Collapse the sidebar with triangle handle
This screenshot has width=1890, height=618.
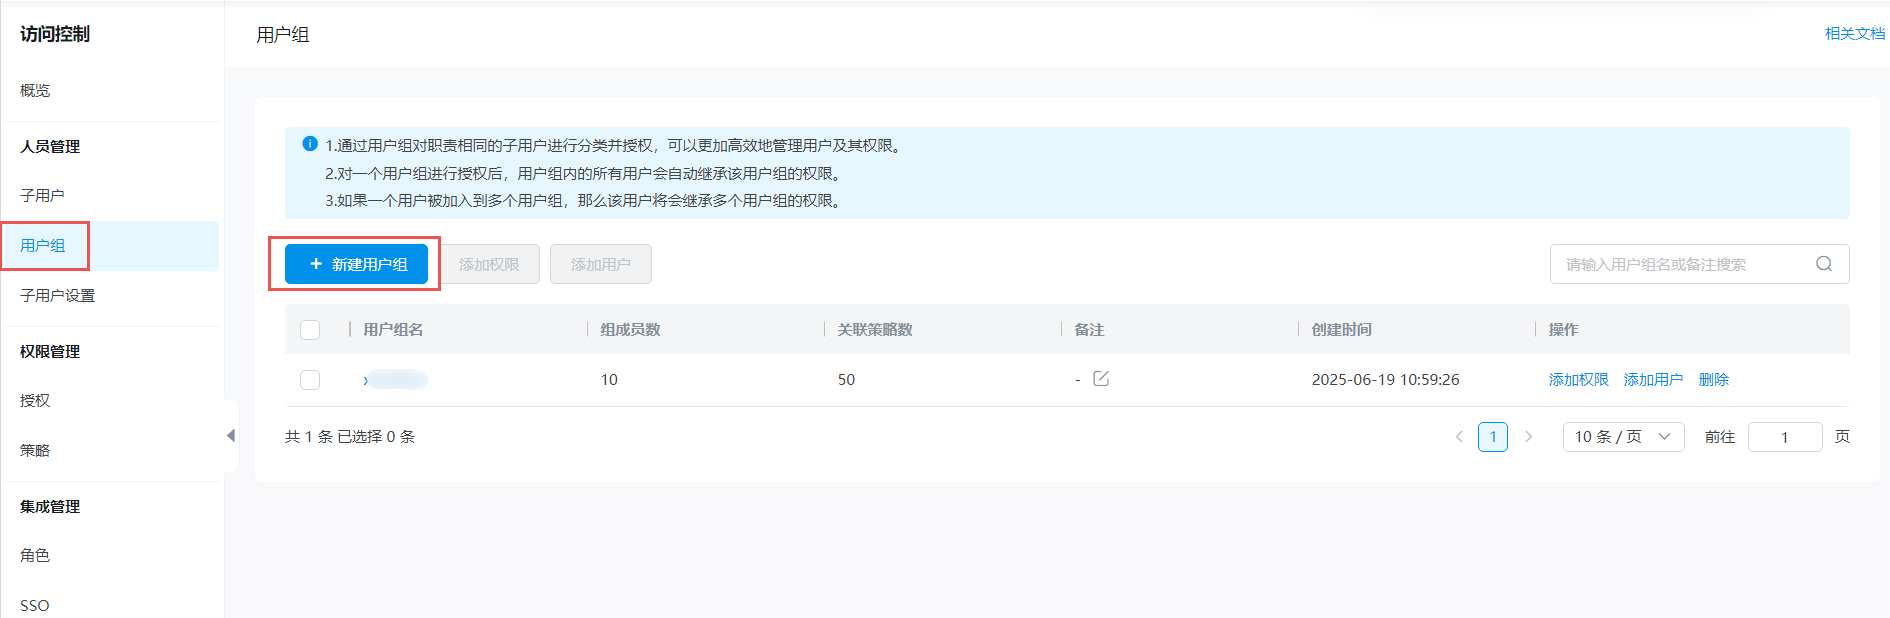click(x=231, y=436)
